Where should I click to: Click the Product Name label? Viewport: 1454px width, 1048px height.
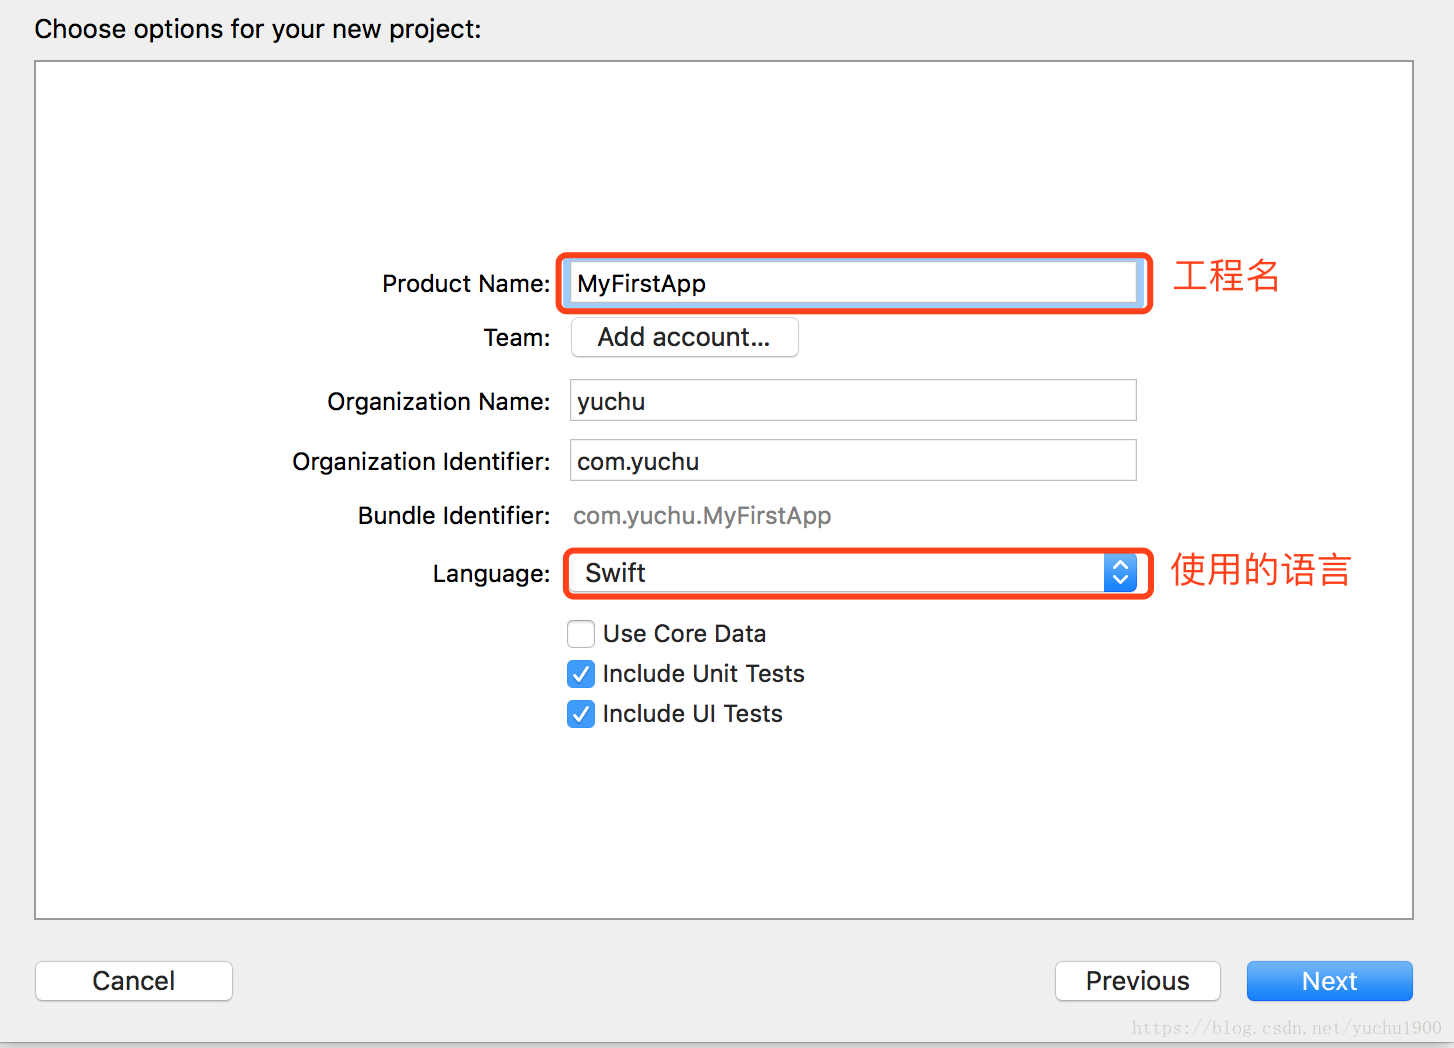click(466, 284)
